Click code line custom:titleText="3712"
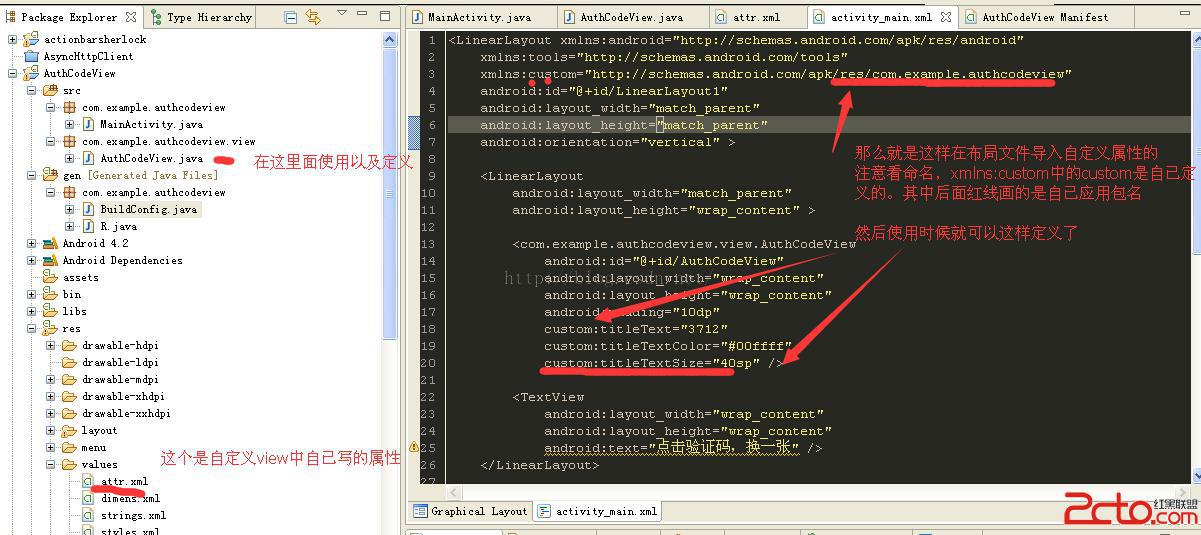 point(636,328)
